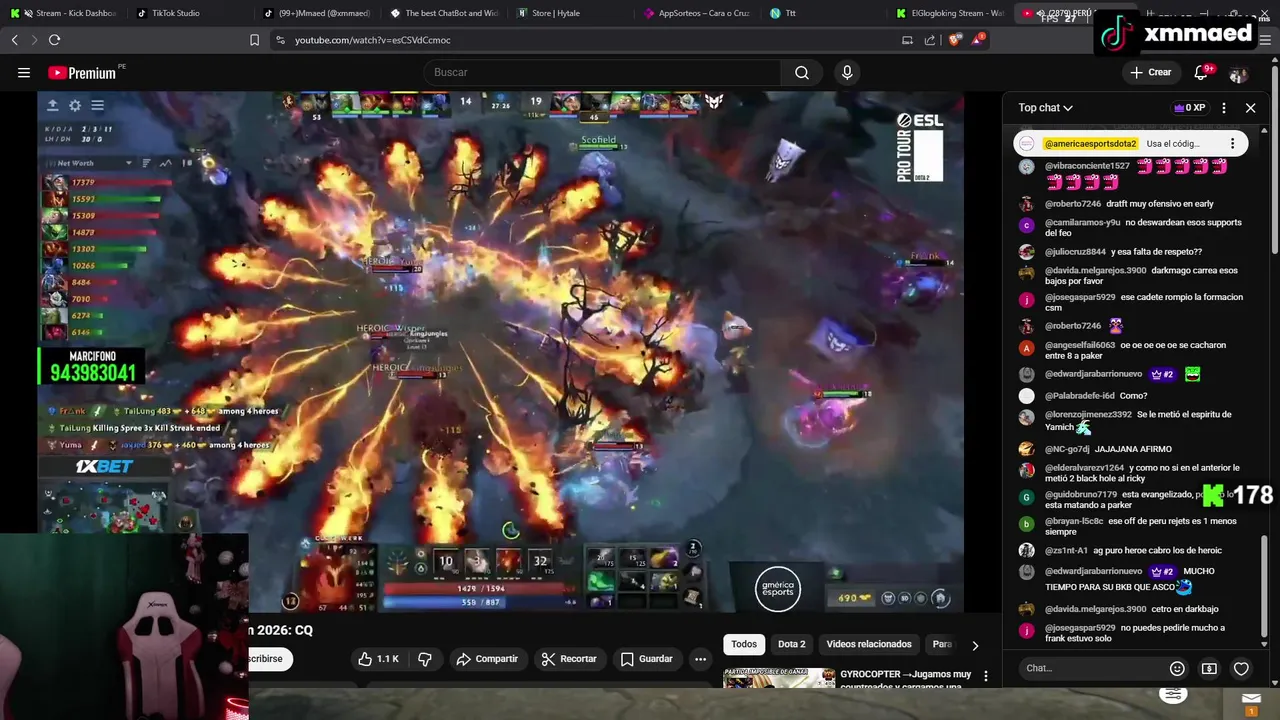Click username @lorenzojimenez3392 in chat
This screenshot has height=720, width=1280.
(x=1089, y=415)
